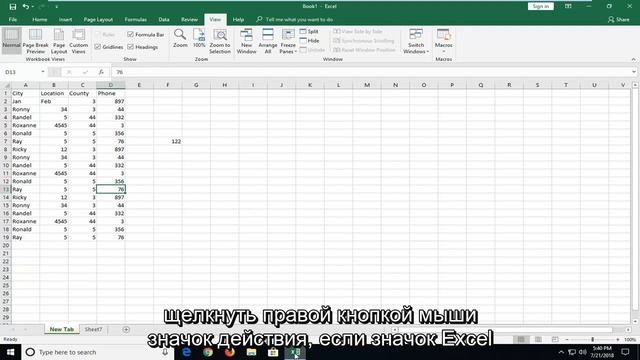Open Custom Views dialog

coord(78,41)
